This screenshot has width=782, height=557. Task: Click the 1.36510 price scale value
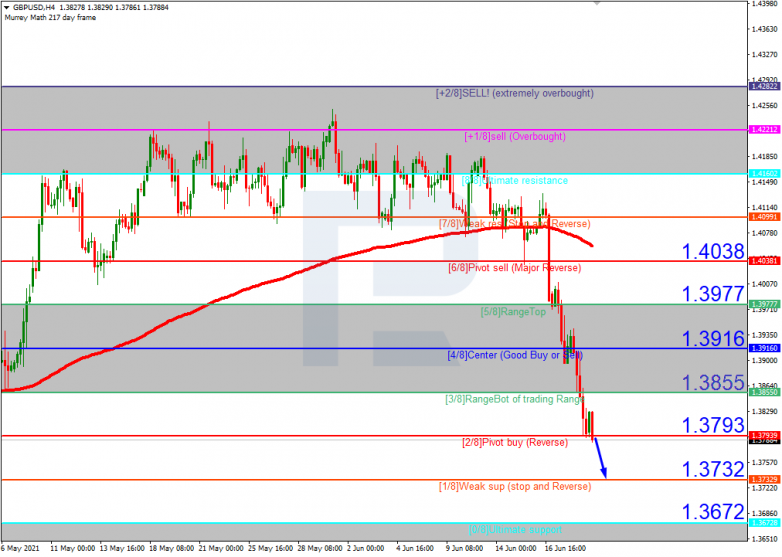pos(765,539)
